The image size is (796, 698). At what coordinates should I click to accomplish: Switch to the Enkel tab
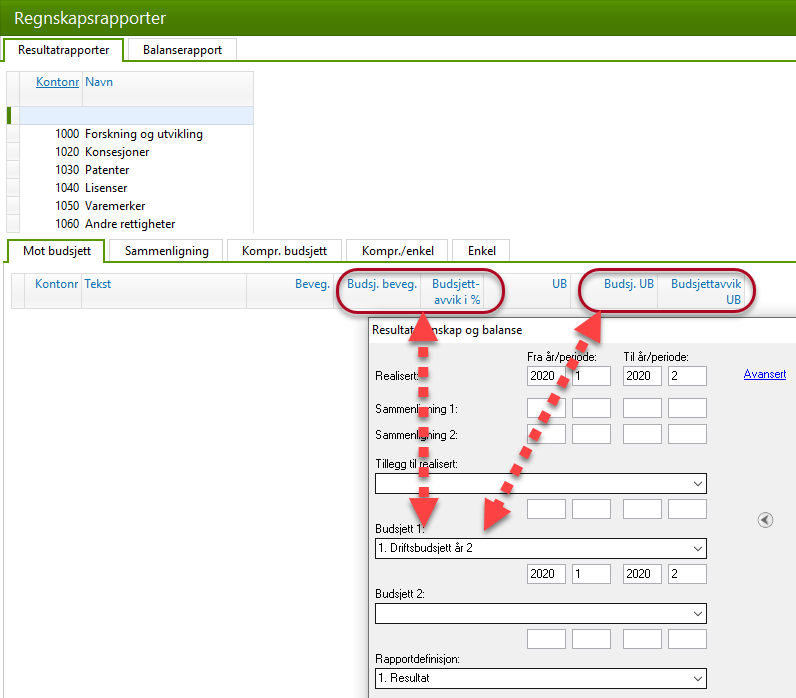(481, 251)
